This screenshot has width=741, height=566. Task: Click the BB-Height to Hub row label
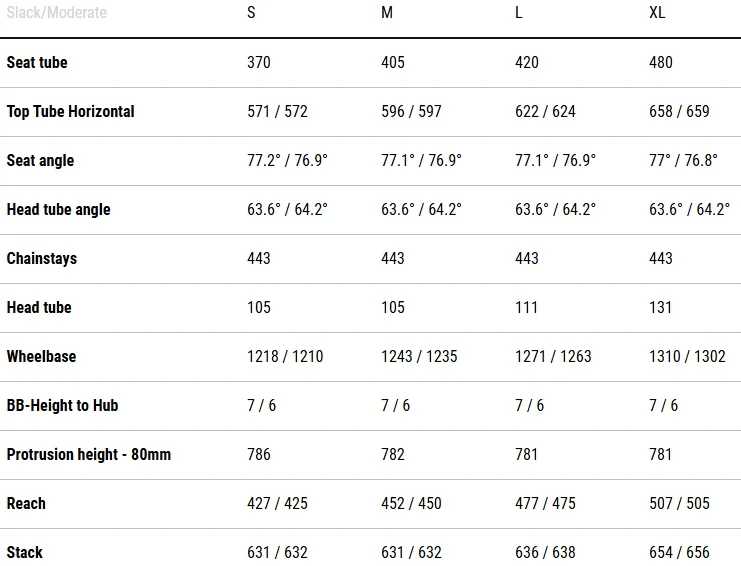point(62,405)
